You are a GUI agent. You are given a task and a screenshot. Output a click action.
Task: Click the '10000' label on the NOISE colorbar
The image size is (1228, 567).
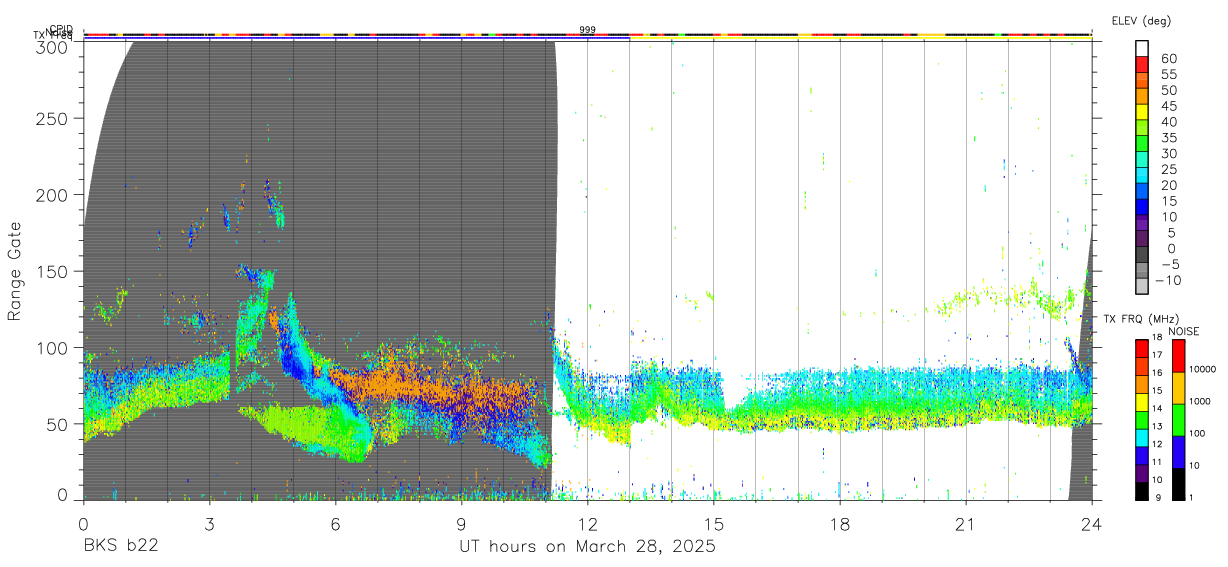(1204, 369)
